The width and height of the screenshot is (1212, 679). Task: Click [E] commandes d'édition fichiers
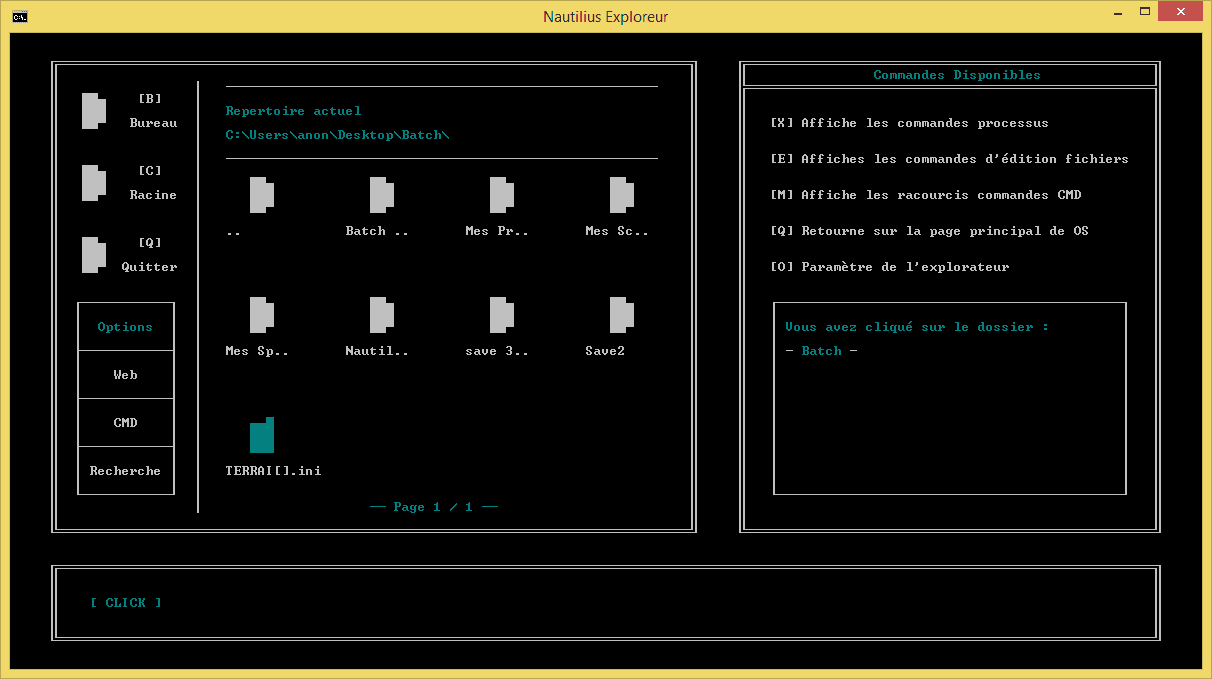[949, 159]
